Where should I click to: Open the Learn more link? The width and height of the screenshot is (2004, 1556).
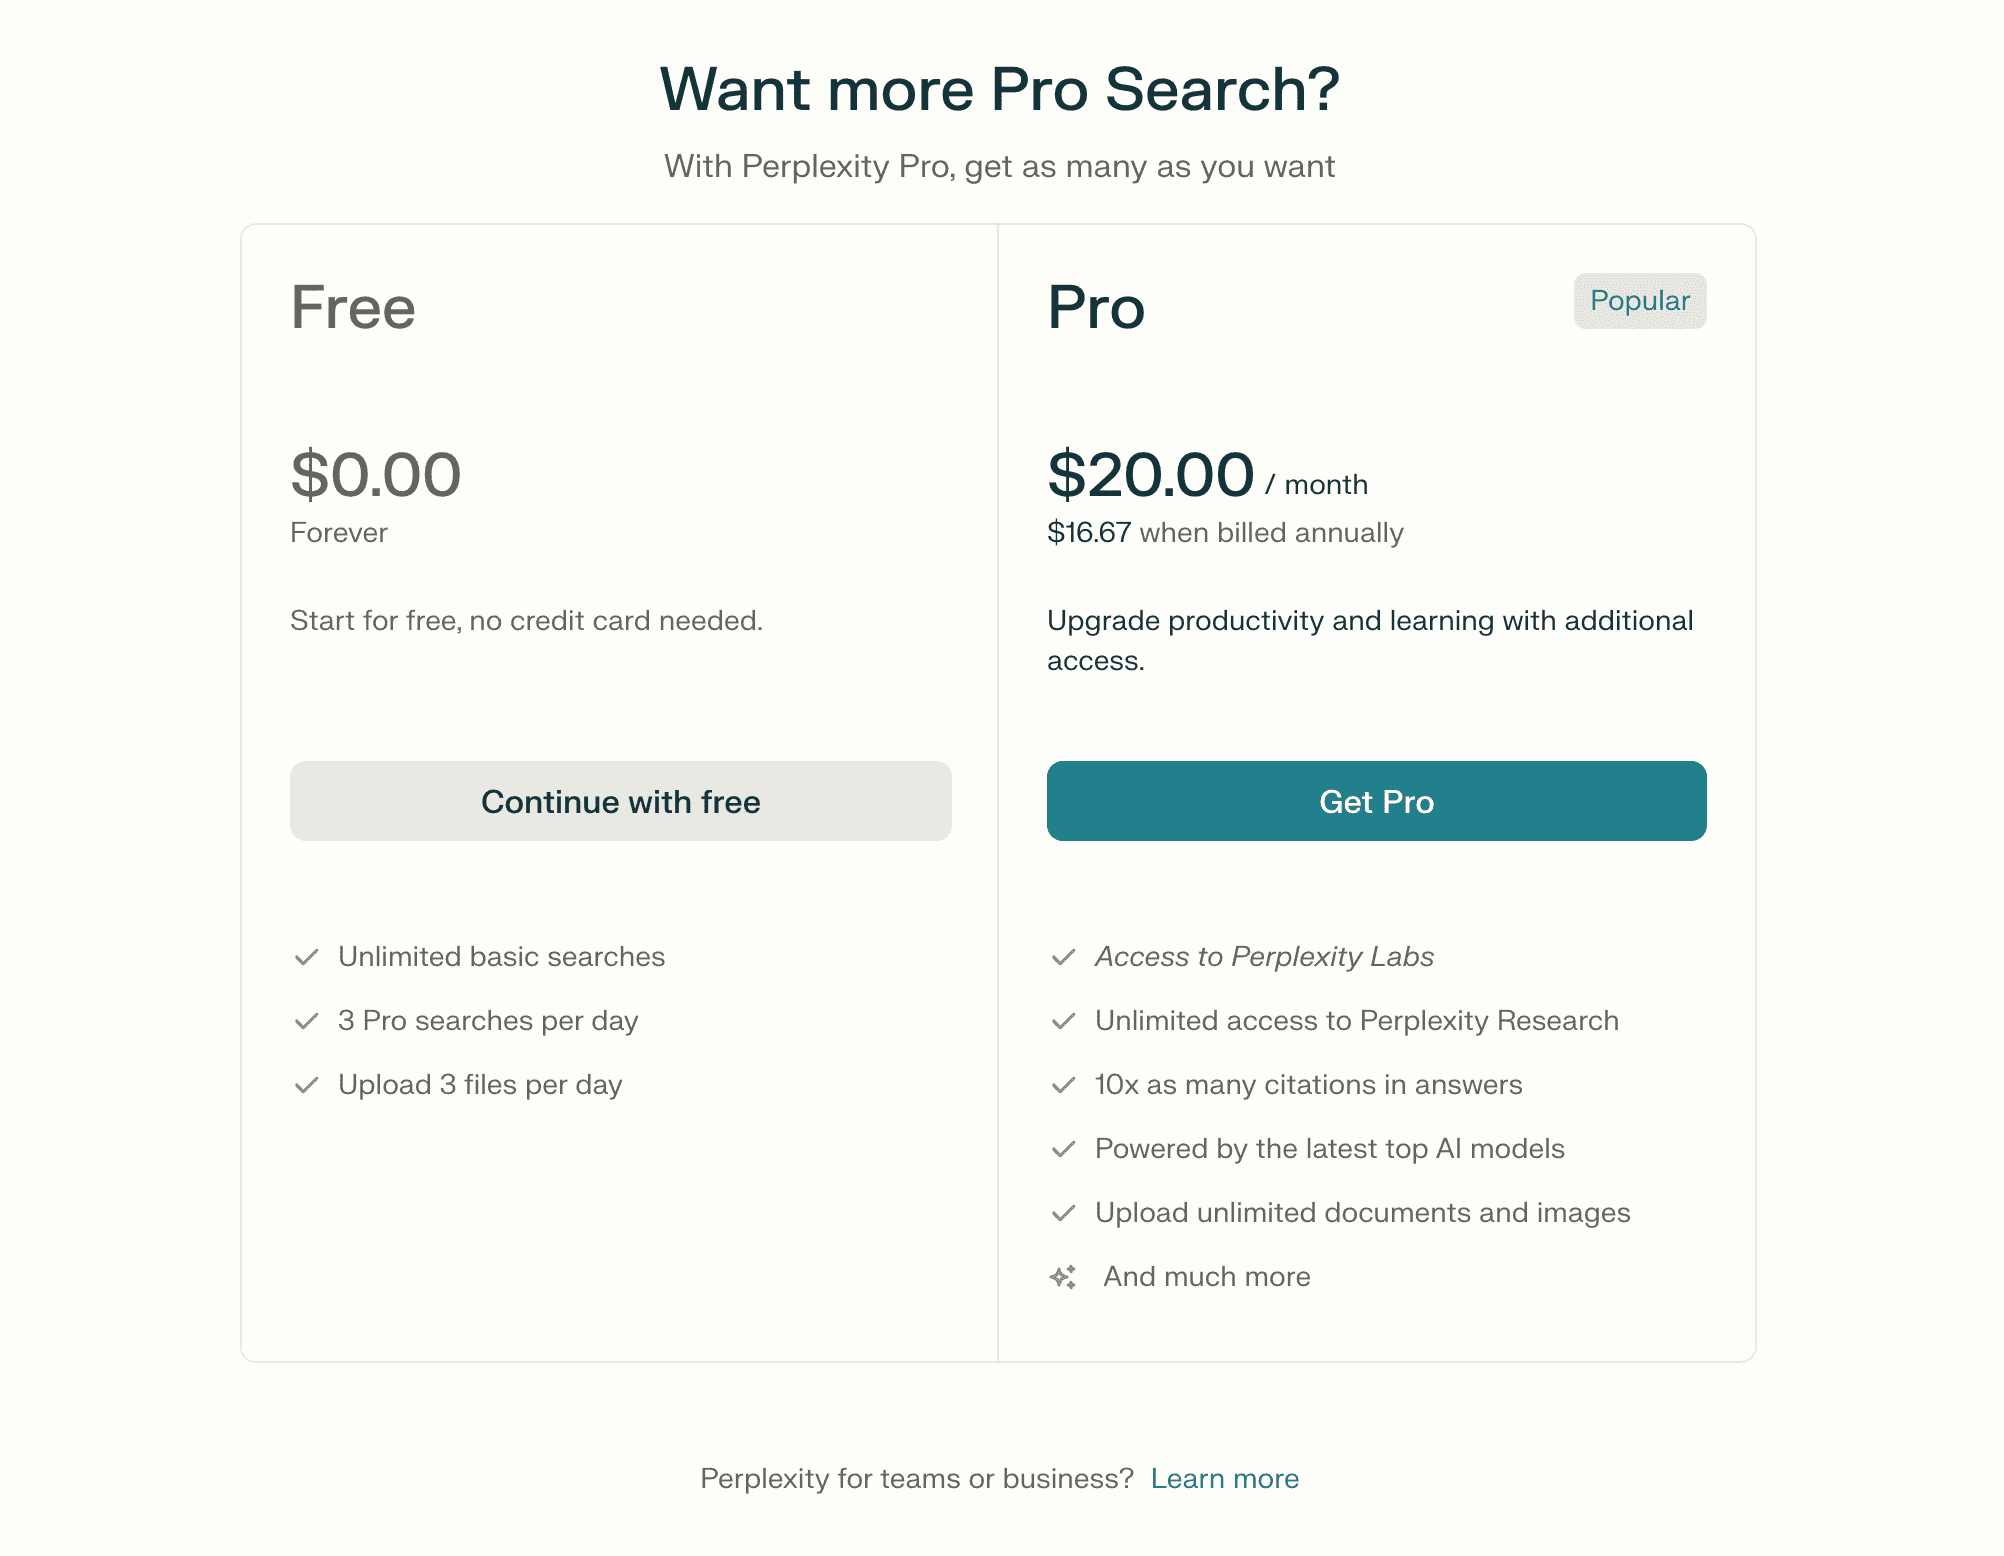click(1224, 1478)
